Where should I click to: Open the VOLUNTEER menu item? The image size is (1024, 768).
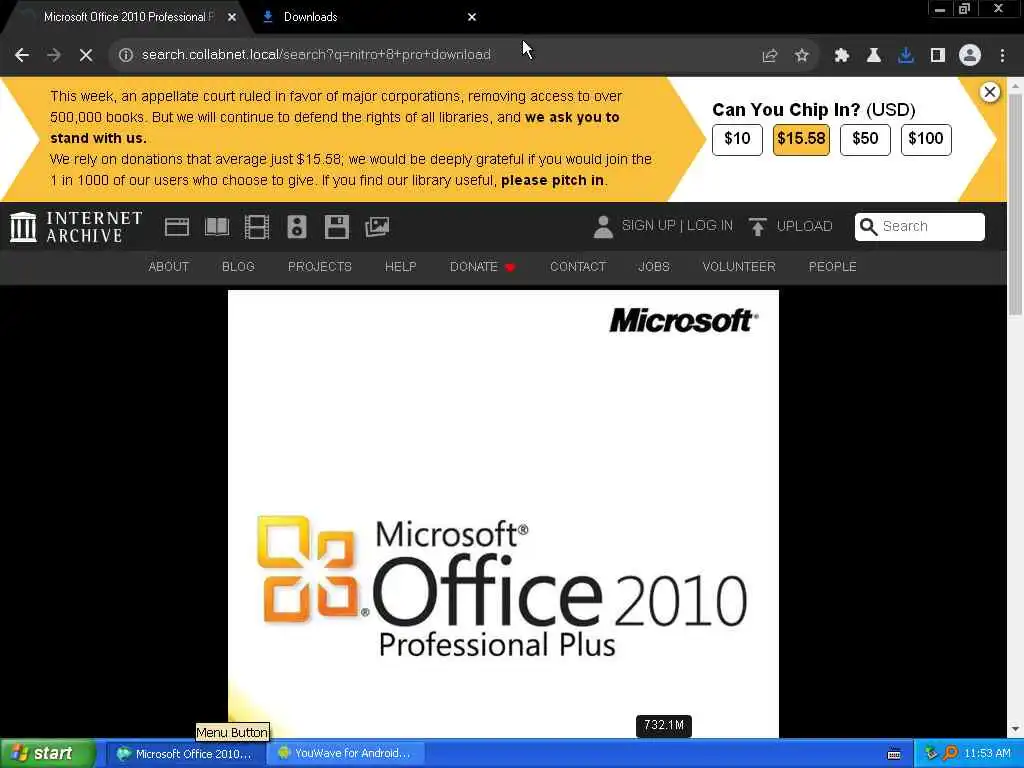[x=739, y=266]
